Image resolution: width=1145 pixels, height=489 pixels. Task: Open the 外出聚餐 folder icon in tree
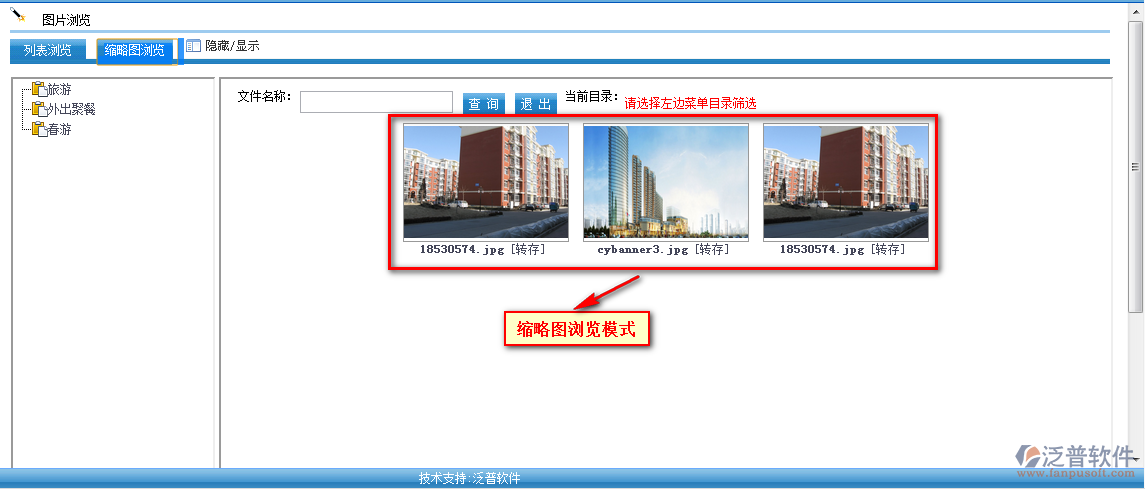tap(39, 109)
